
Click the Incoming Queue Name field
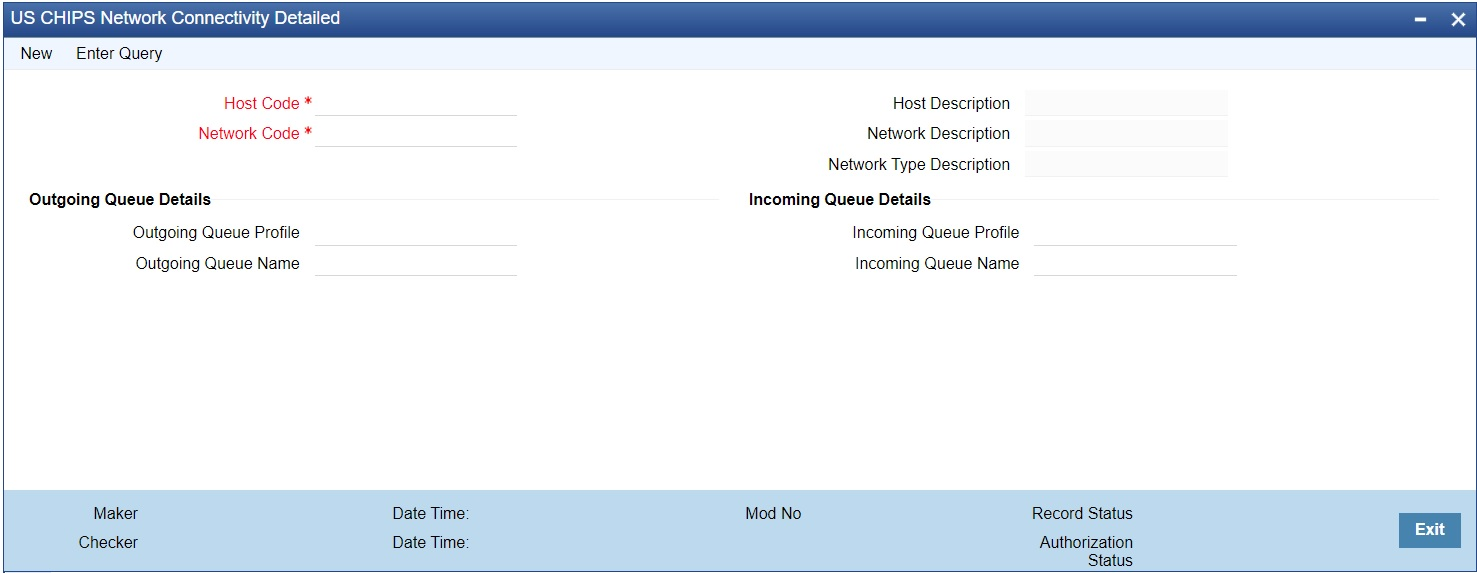point(1135,263)
